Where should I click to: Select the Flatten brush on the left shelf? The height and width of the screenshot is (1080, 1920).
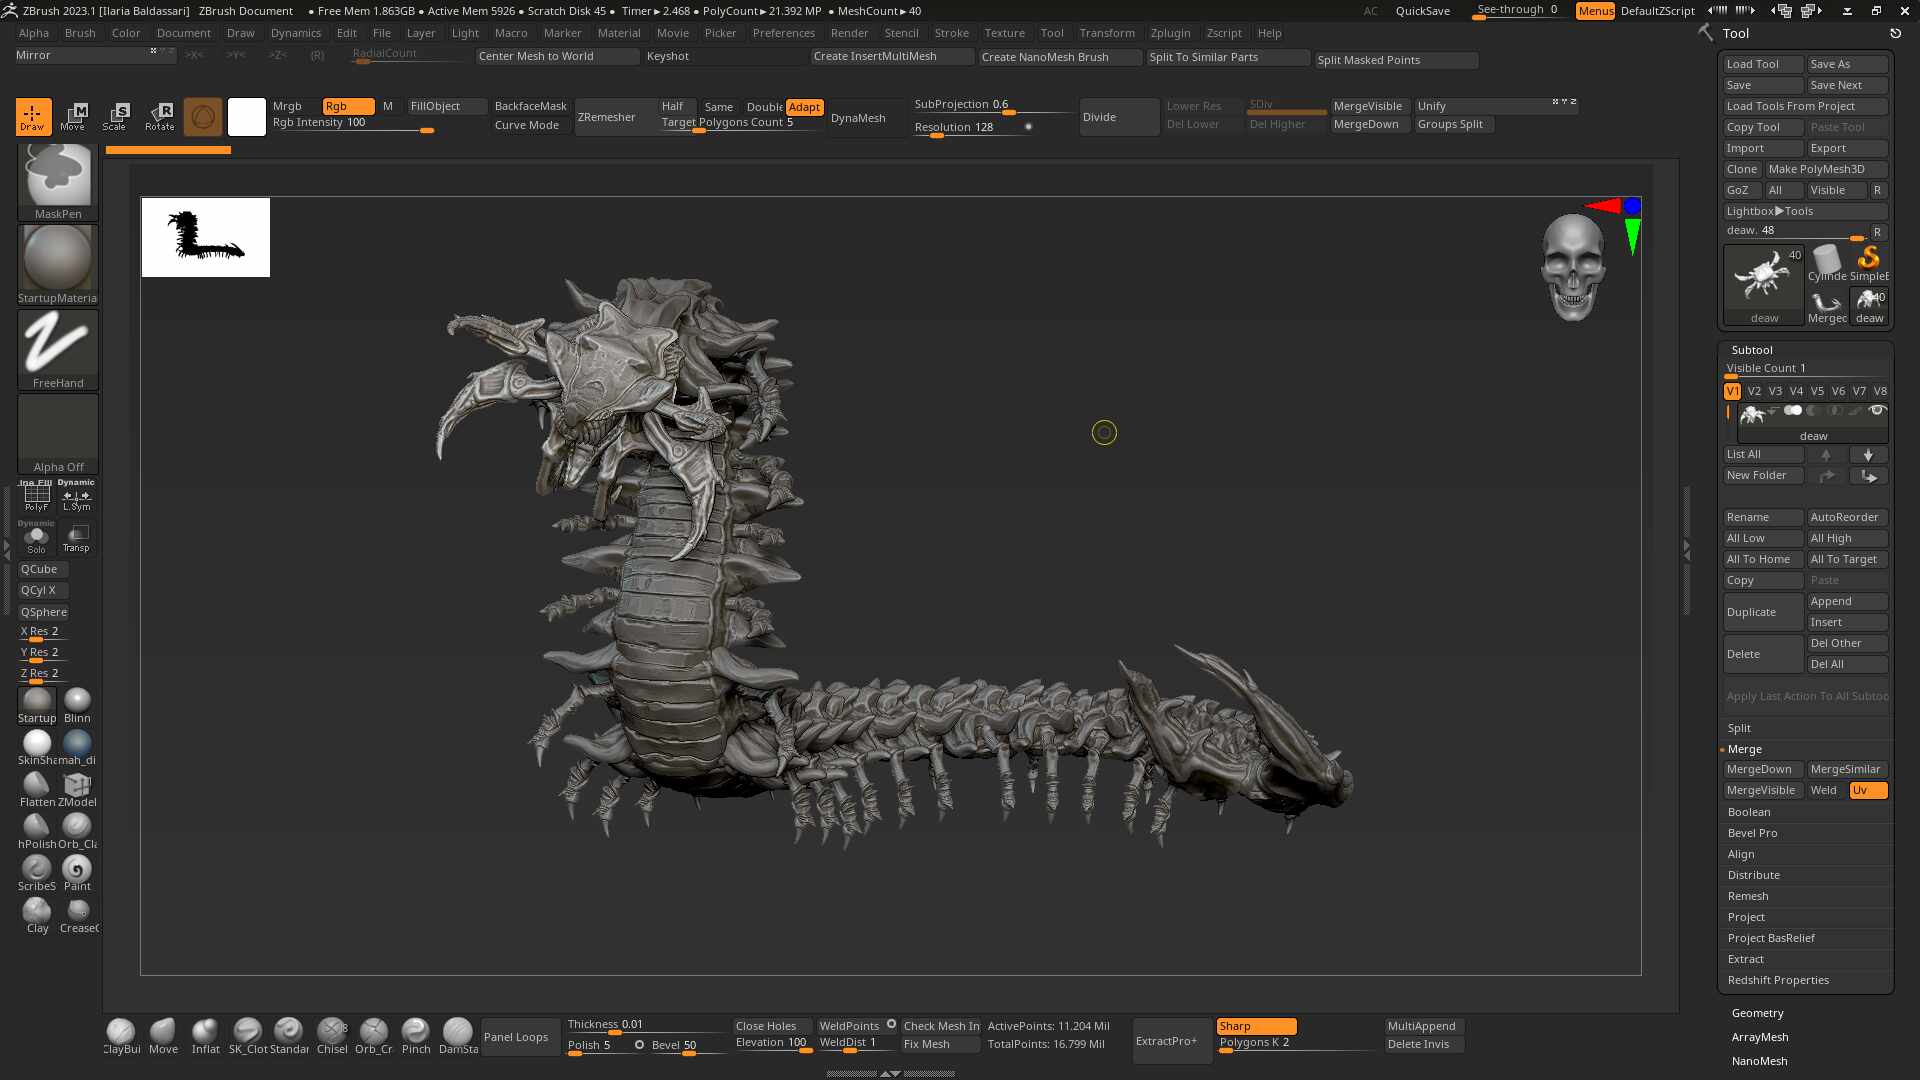coord(37,789)
